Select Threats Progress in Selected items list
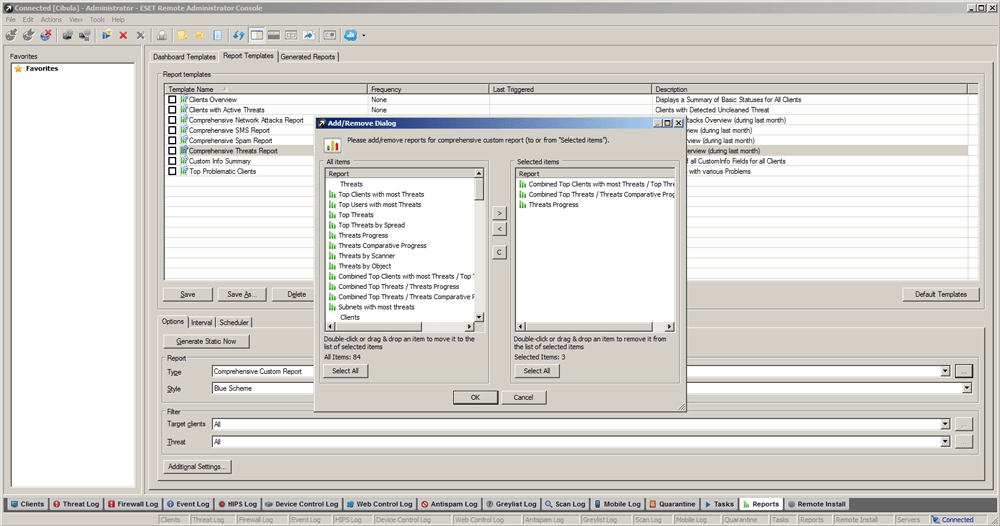Image resolution: width=1000 pixels, height=526 pixels. (553, 205)
